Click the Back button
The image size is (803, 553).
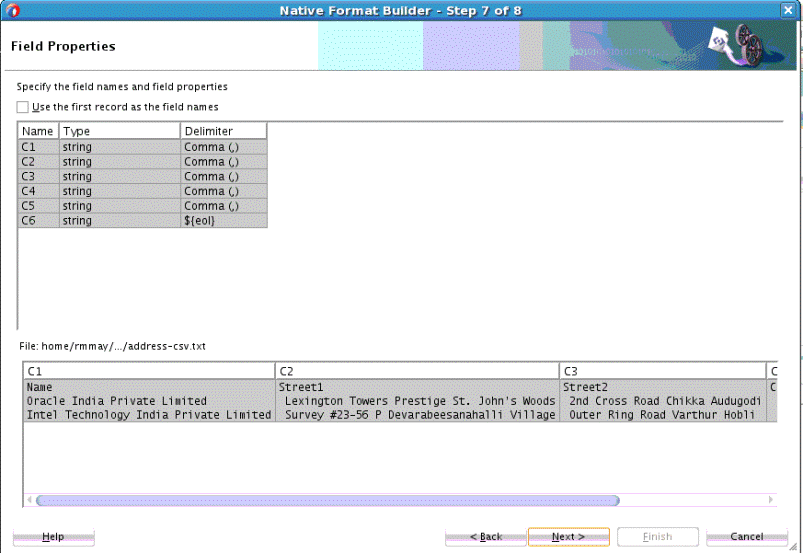[x=485, y=537]
